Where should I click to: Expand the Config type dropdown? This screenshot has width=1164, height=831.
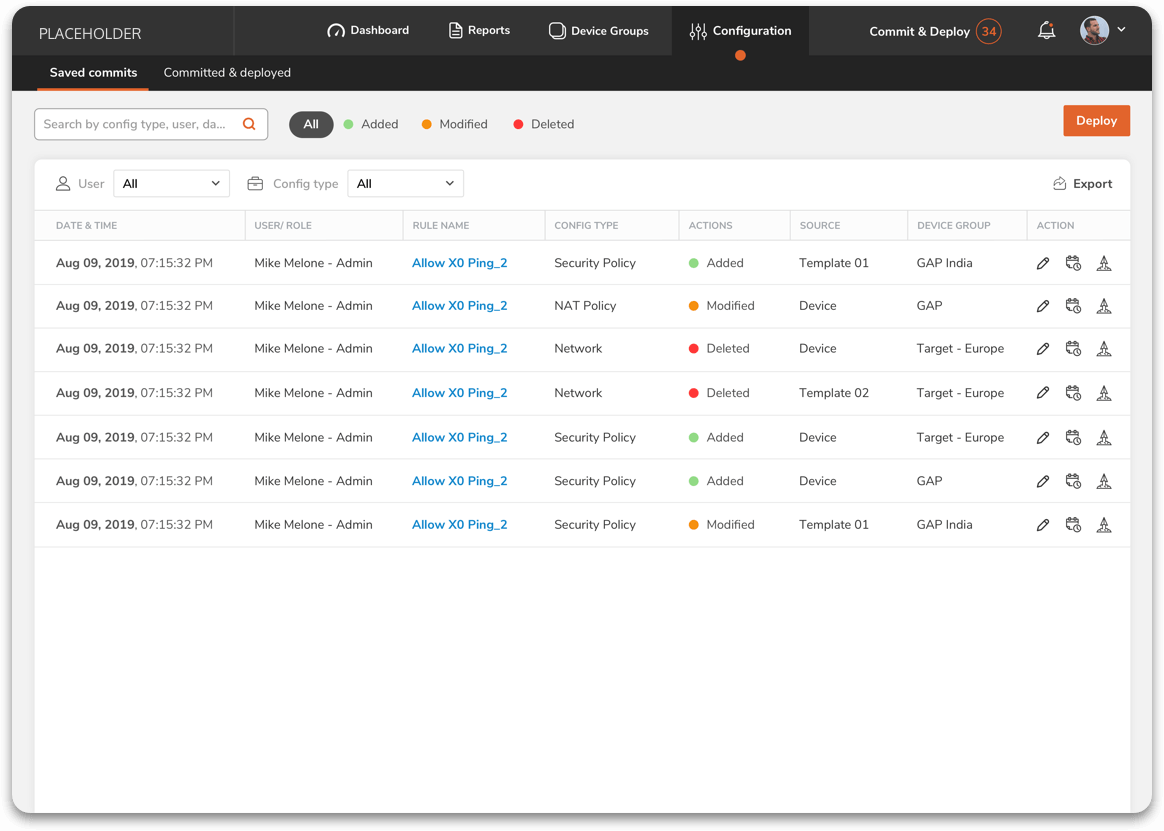point(405,183)
